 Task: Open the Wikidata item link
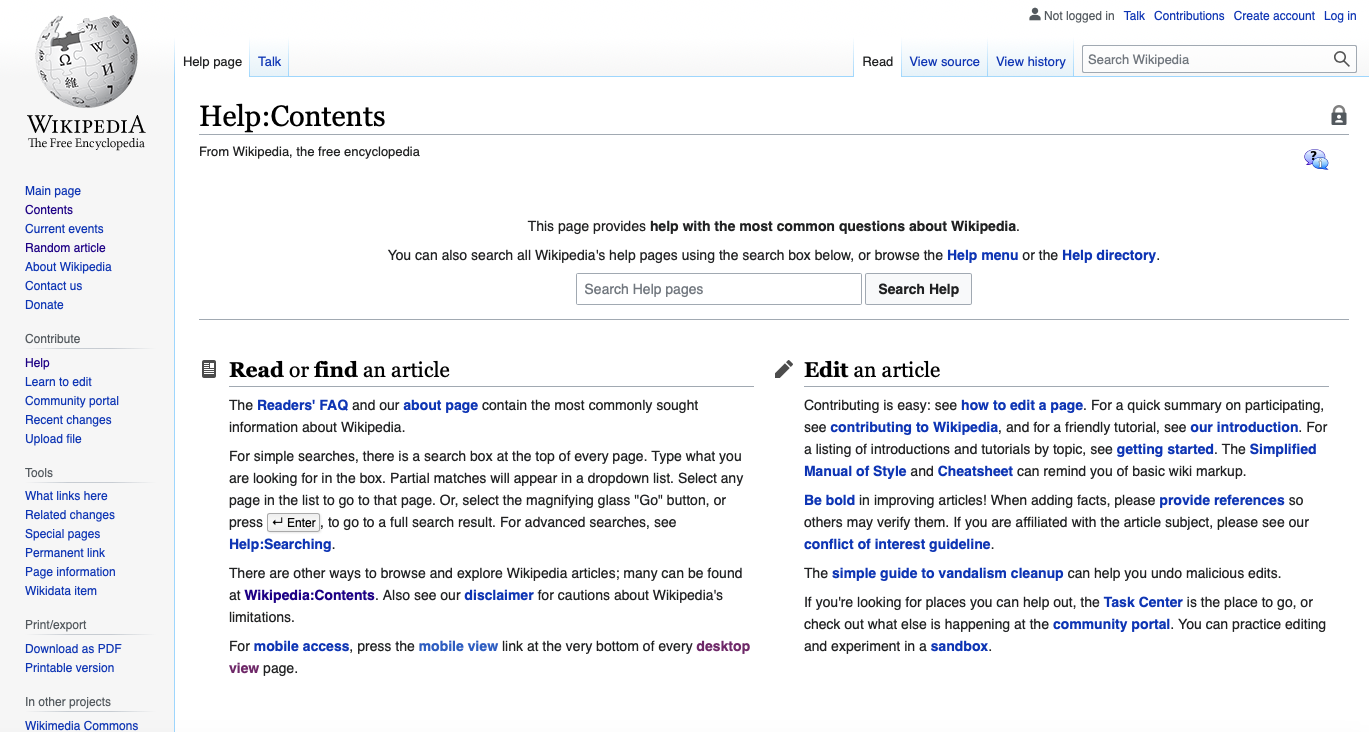pos(61,591)
